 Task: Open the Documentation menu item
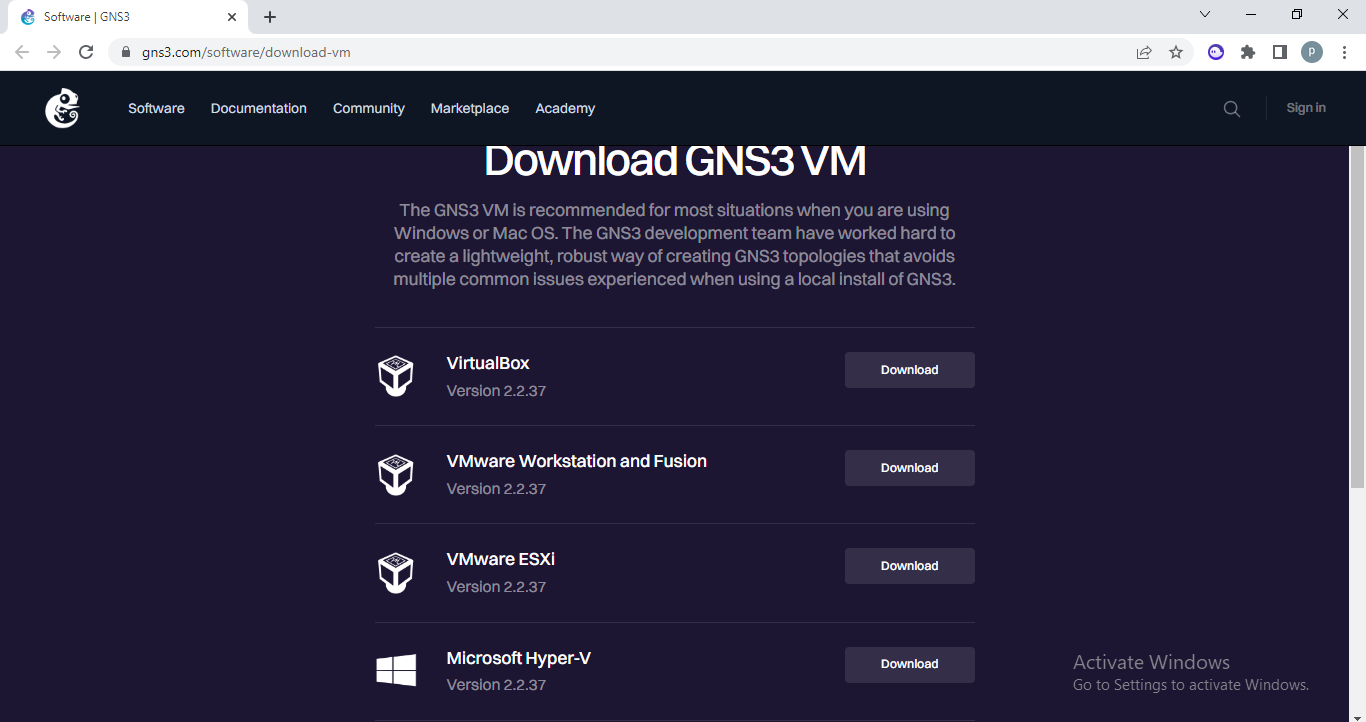[258, 108]
